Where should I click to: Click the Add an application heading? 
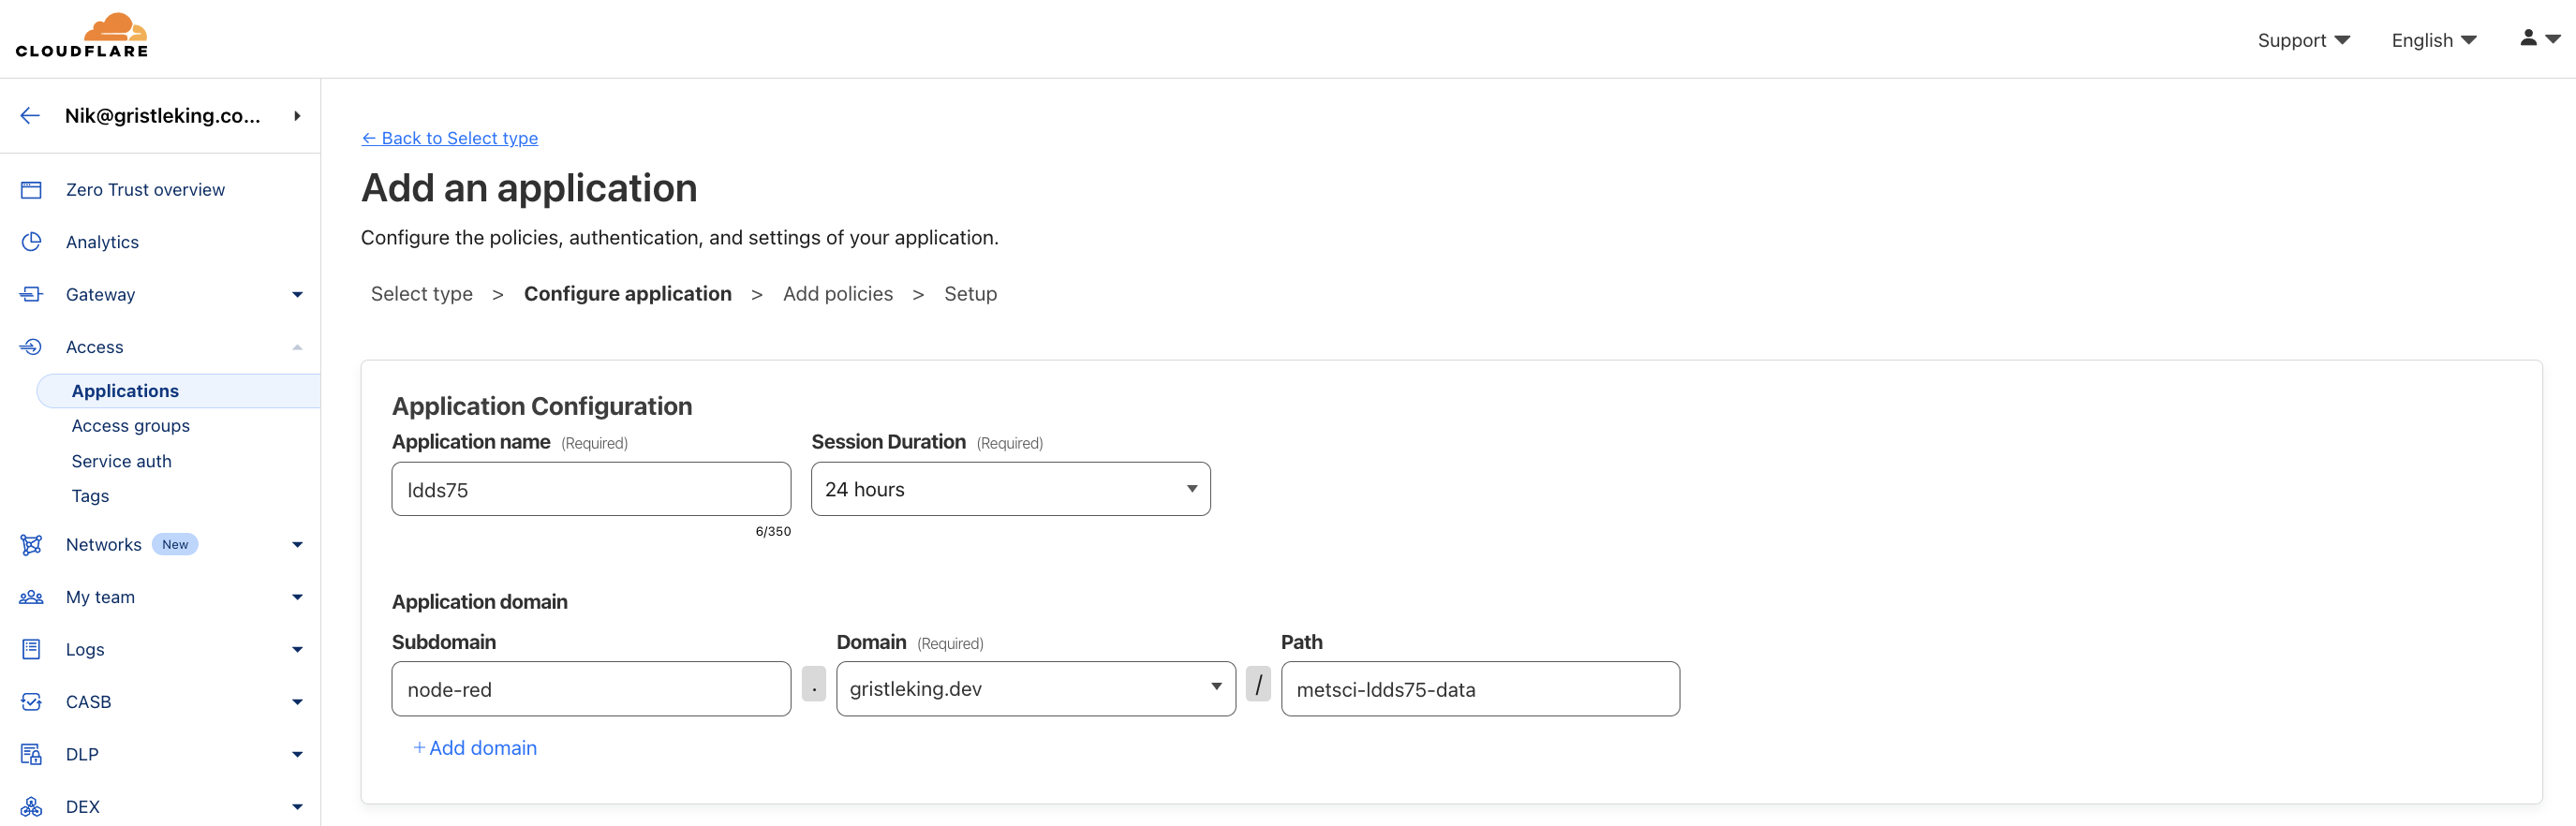pyautogui.click(x=529, y=188)
